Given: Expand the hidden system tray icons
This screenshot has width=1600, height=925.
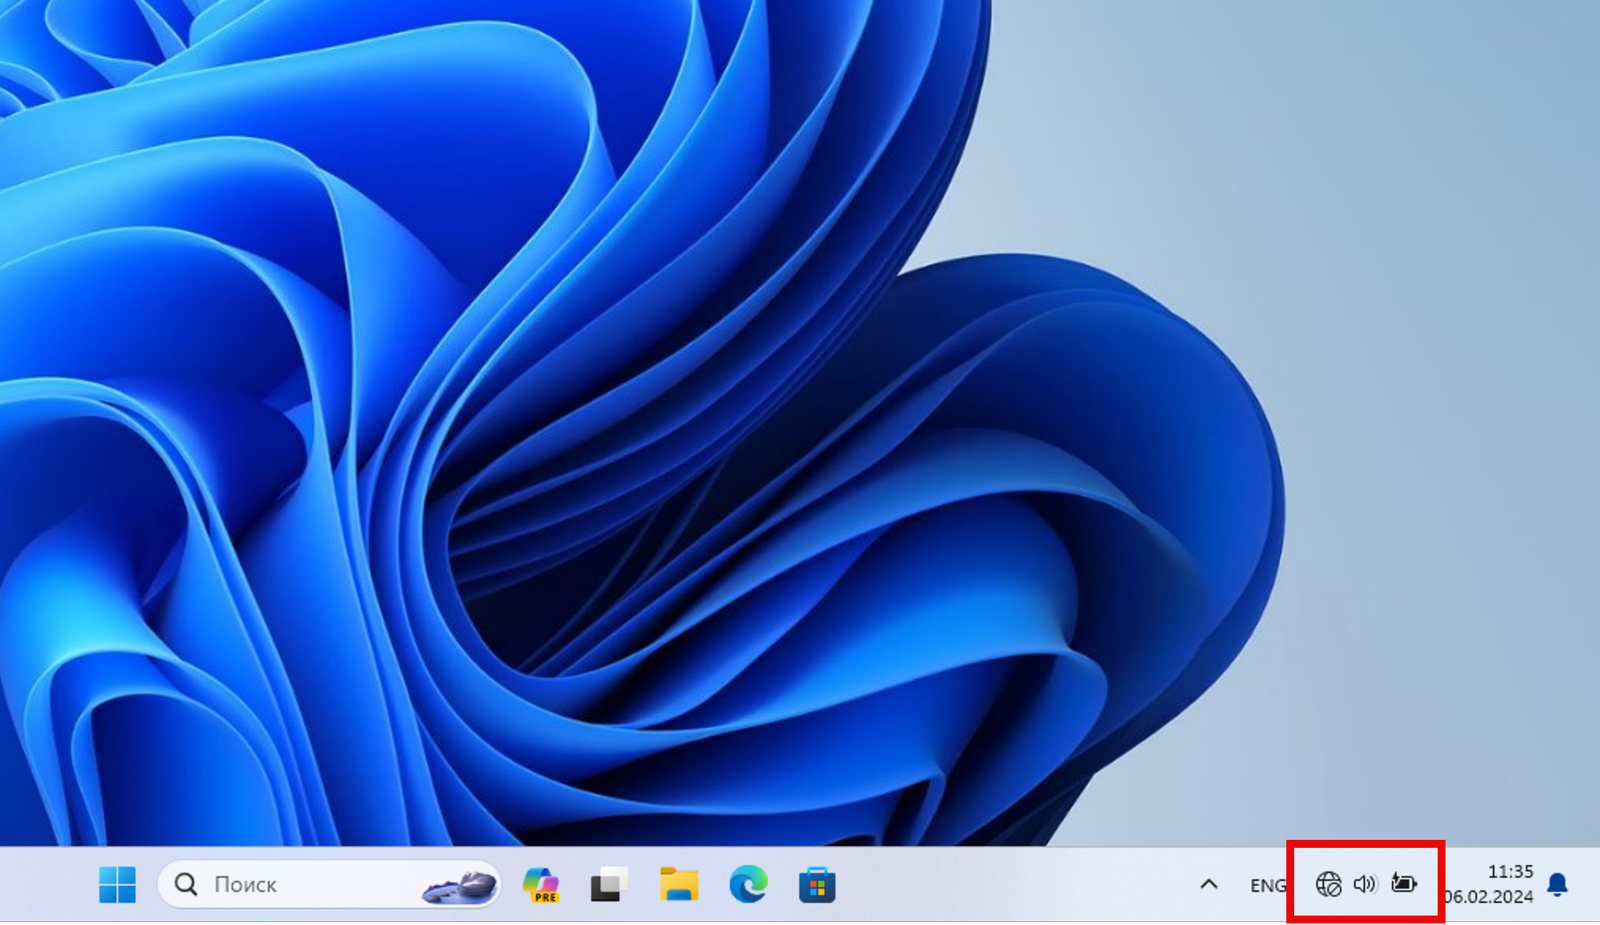Looking at the screenshot, I should 1209,884.
